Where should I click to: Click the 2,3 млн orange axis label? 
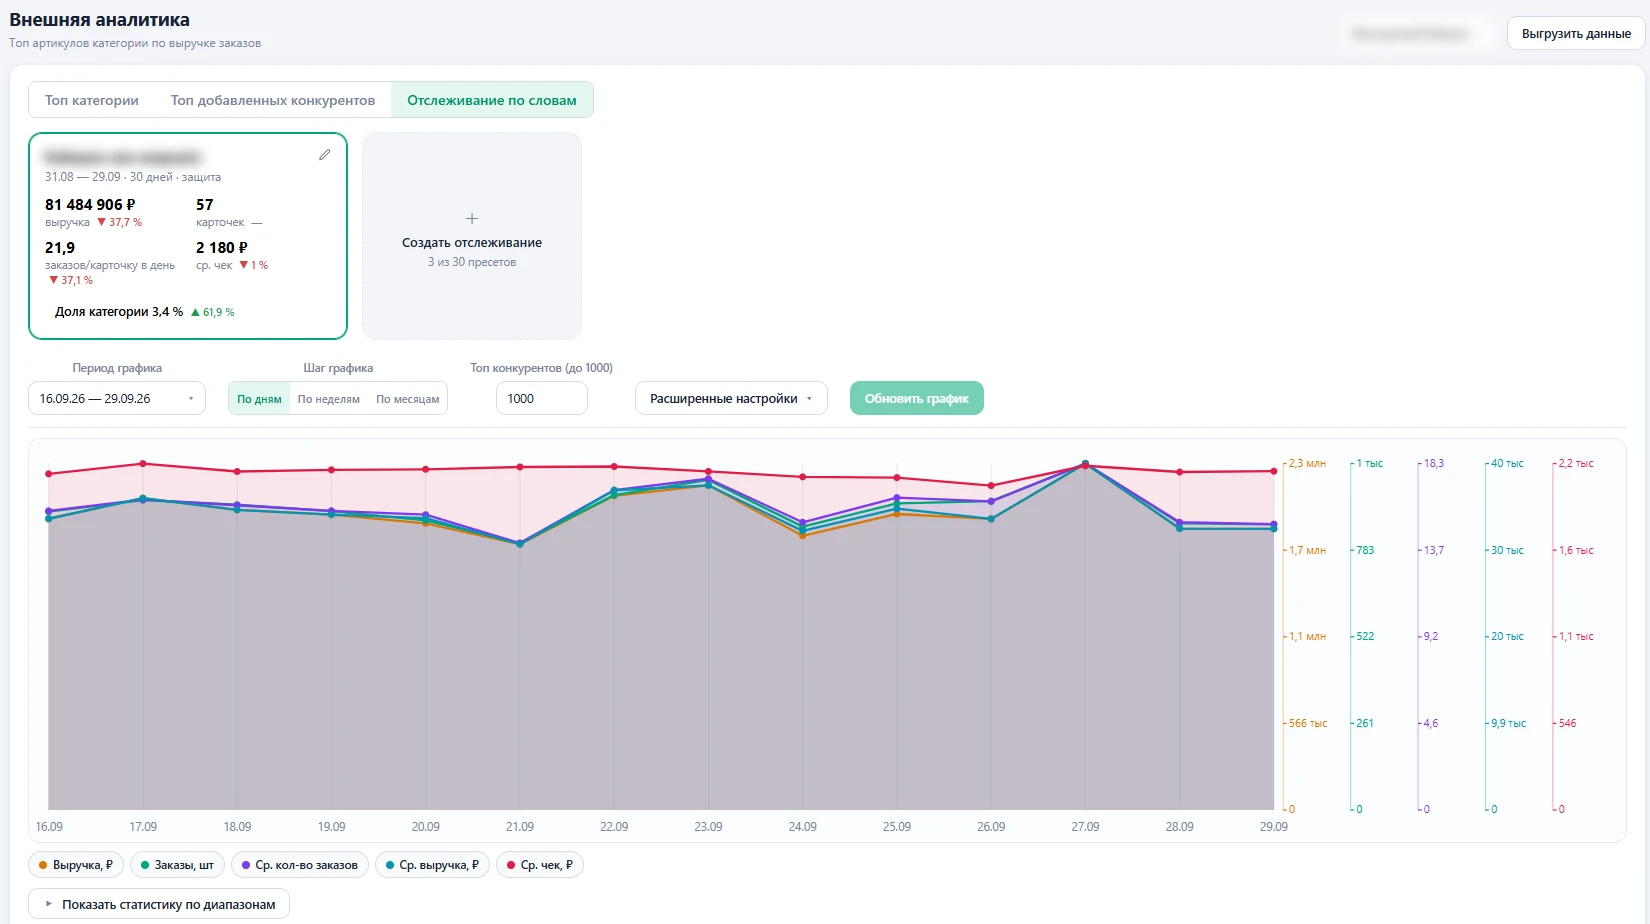(x=1307, y=464)
